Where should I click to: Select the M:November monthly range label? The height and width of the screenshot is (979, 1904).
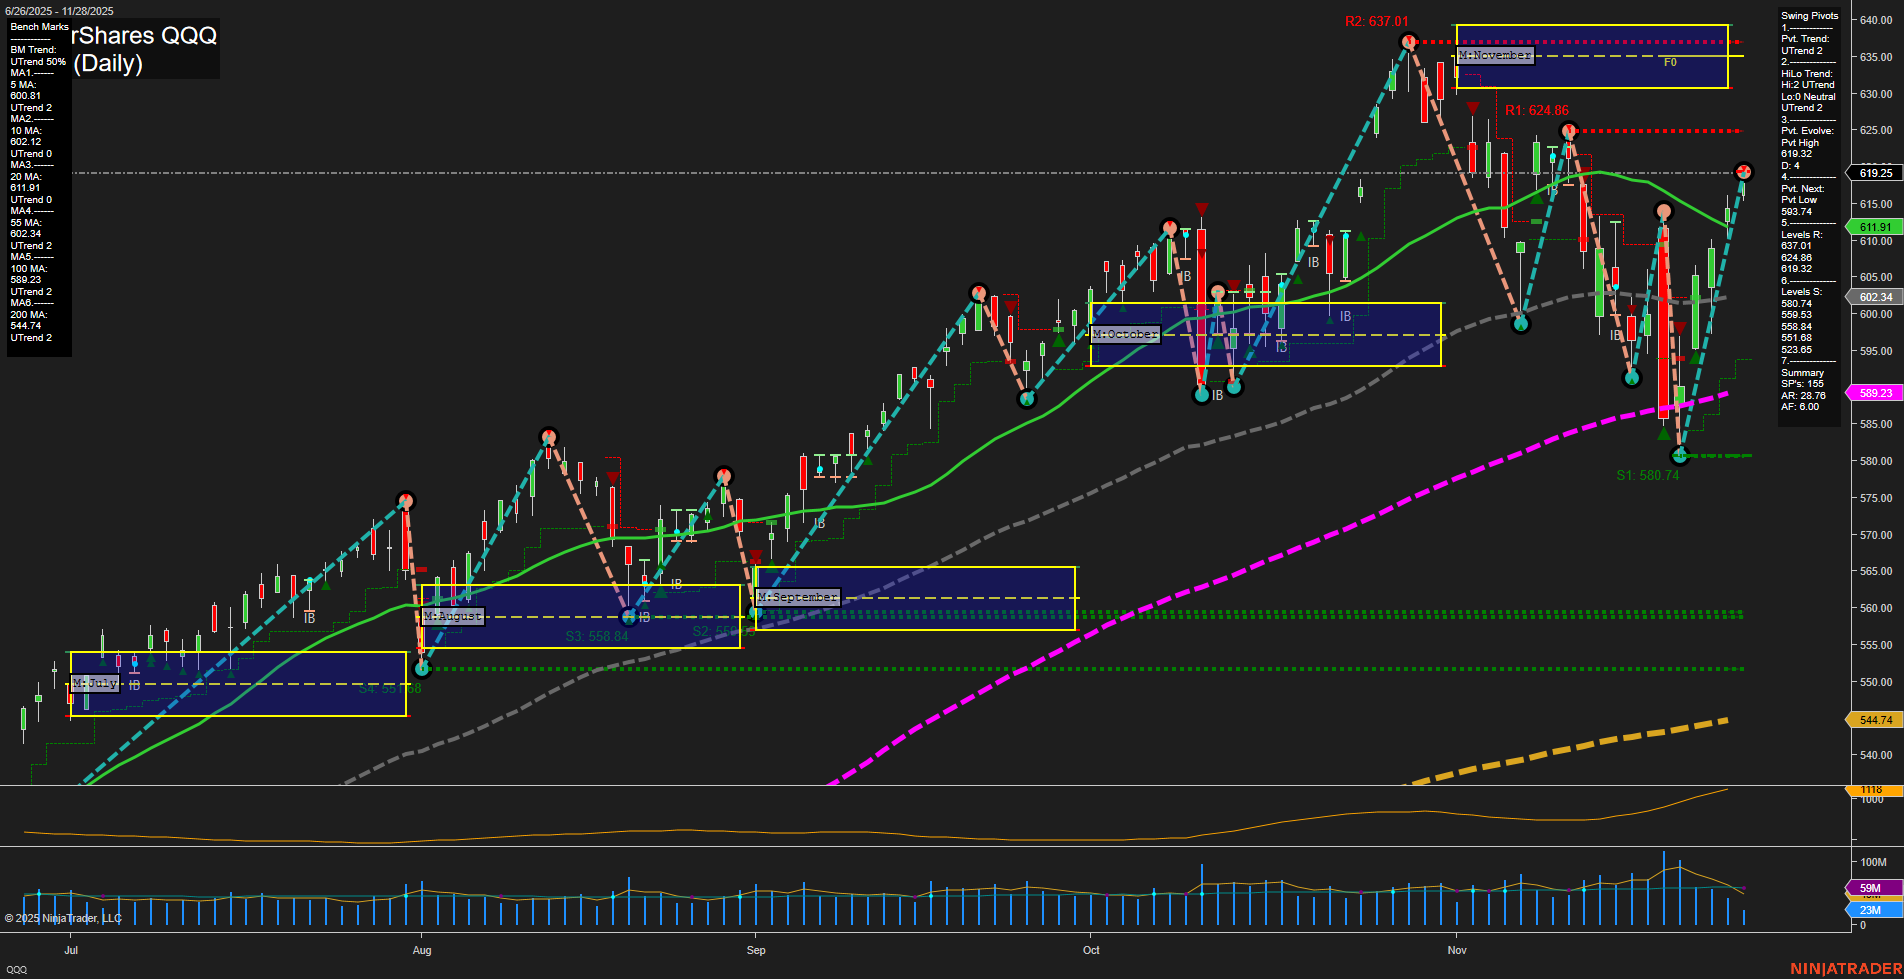click(1494, 55)
